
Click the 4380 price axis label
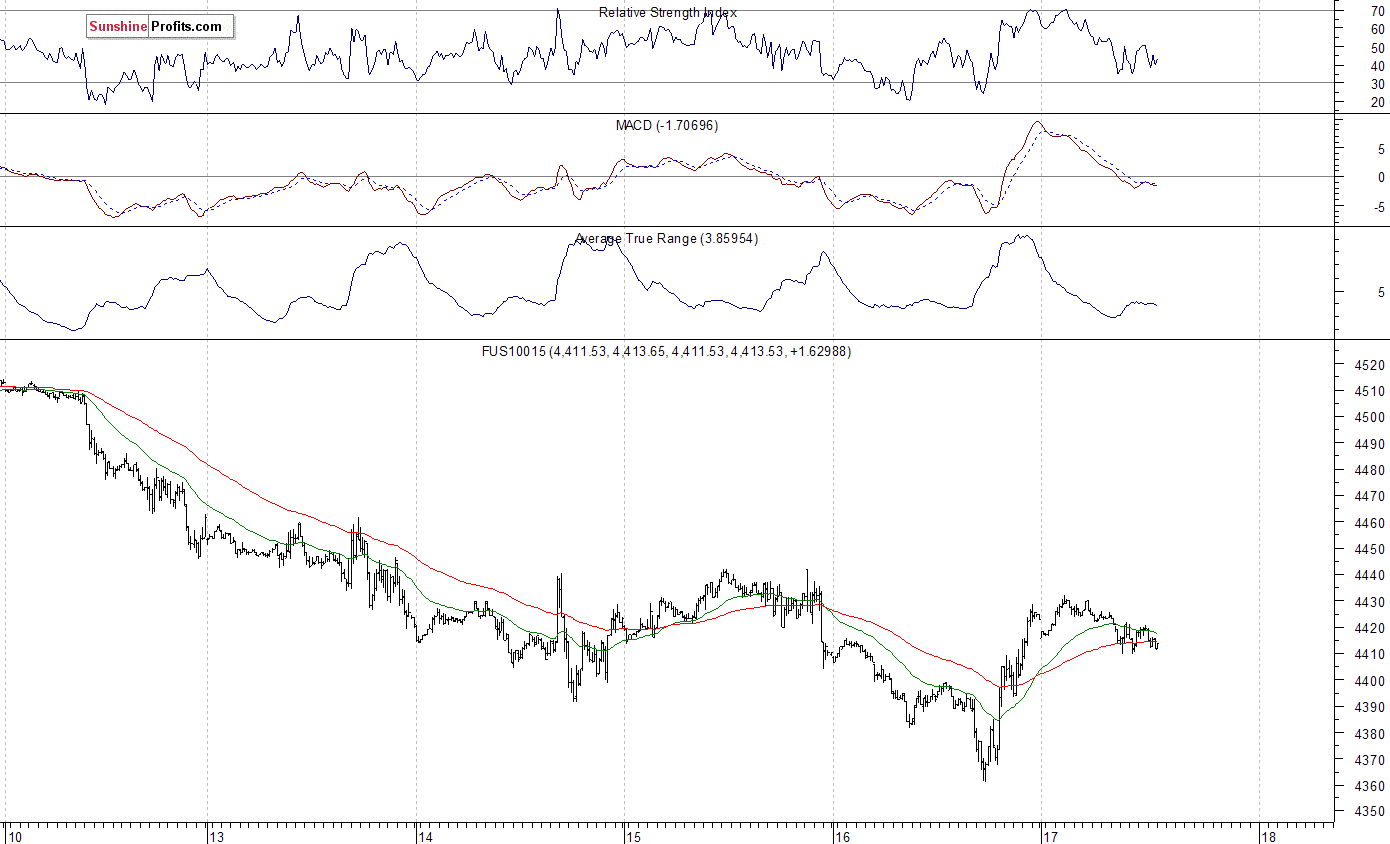[1369, 734]
